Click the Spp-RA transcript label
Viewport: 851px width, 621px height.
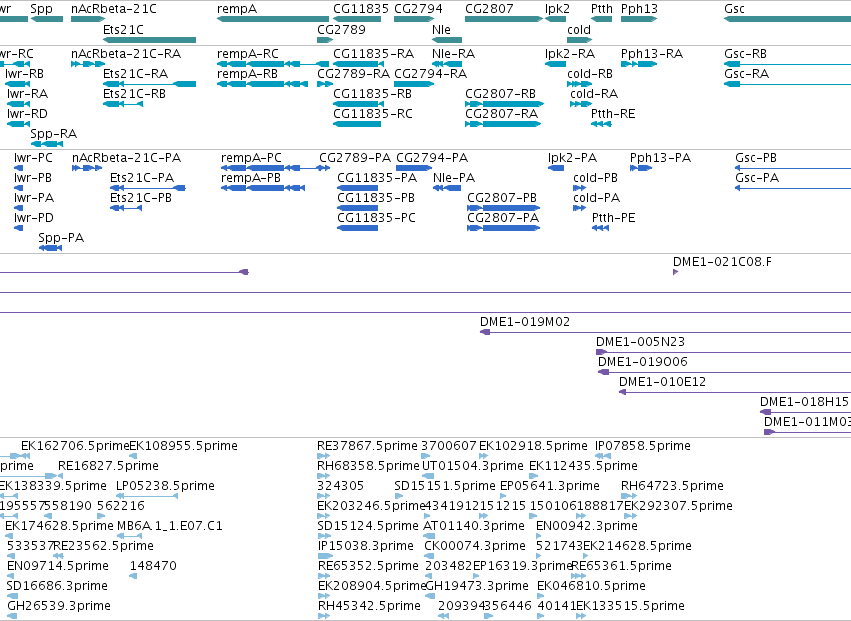(53, 134)
